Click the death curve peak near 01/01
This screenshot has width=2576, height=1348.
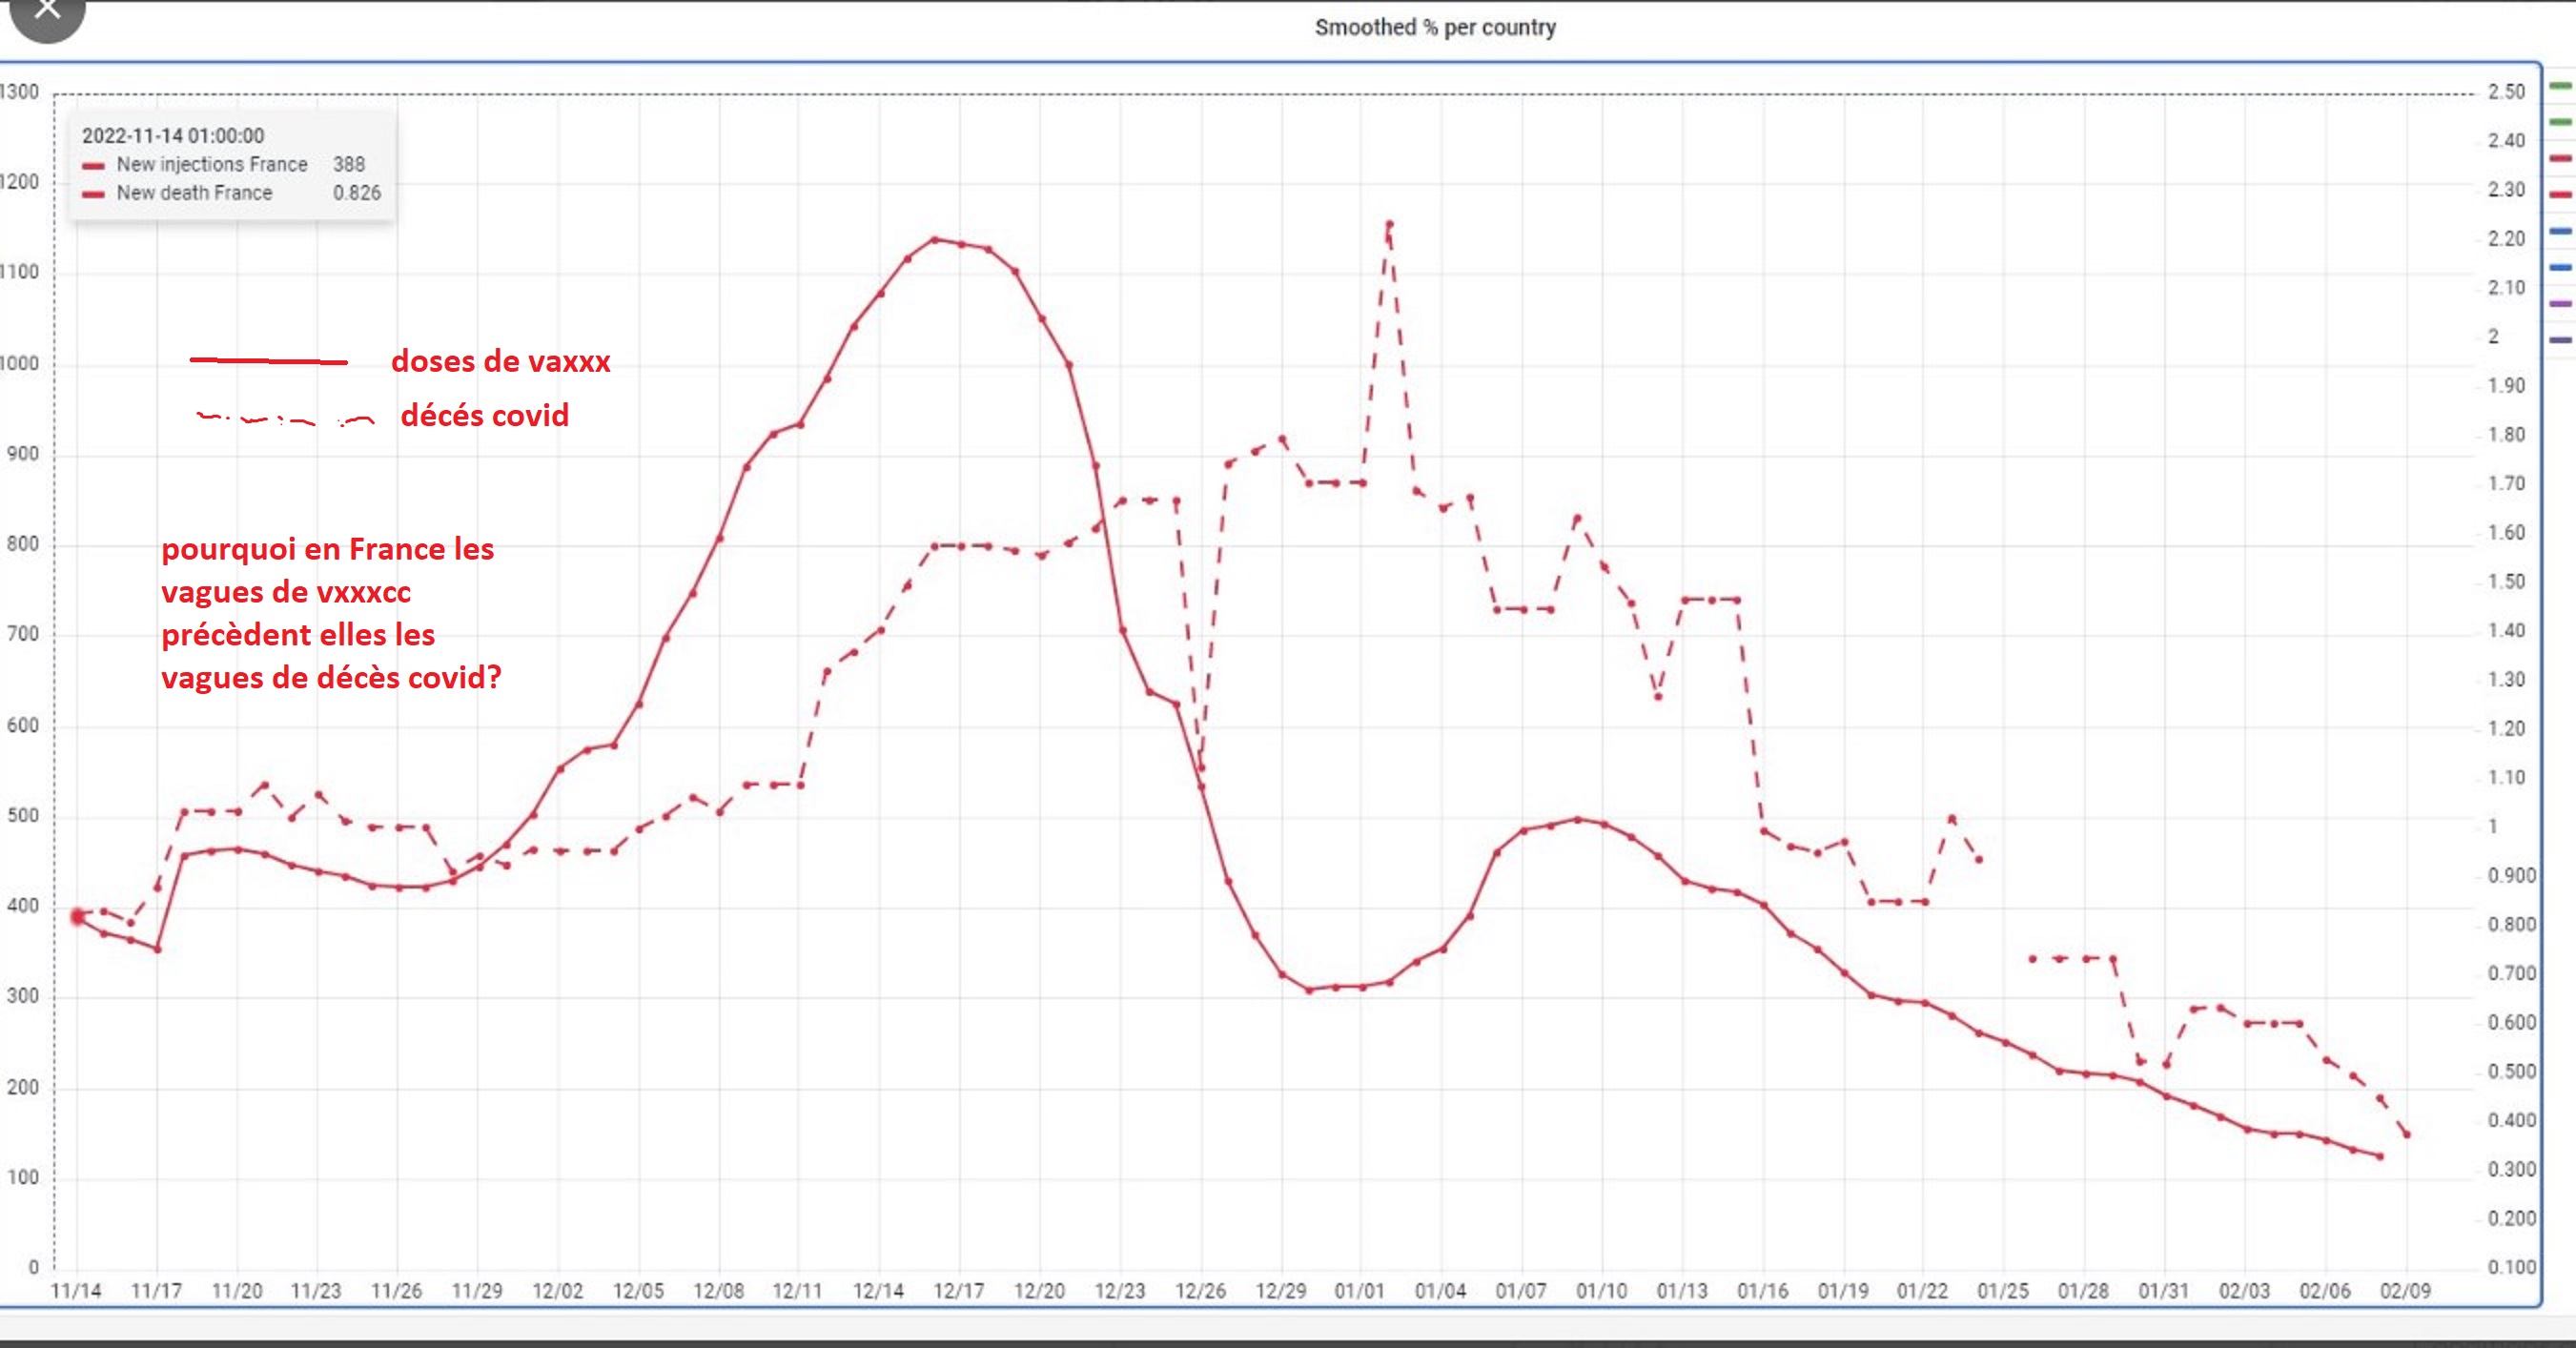[x=1389, y=224]
